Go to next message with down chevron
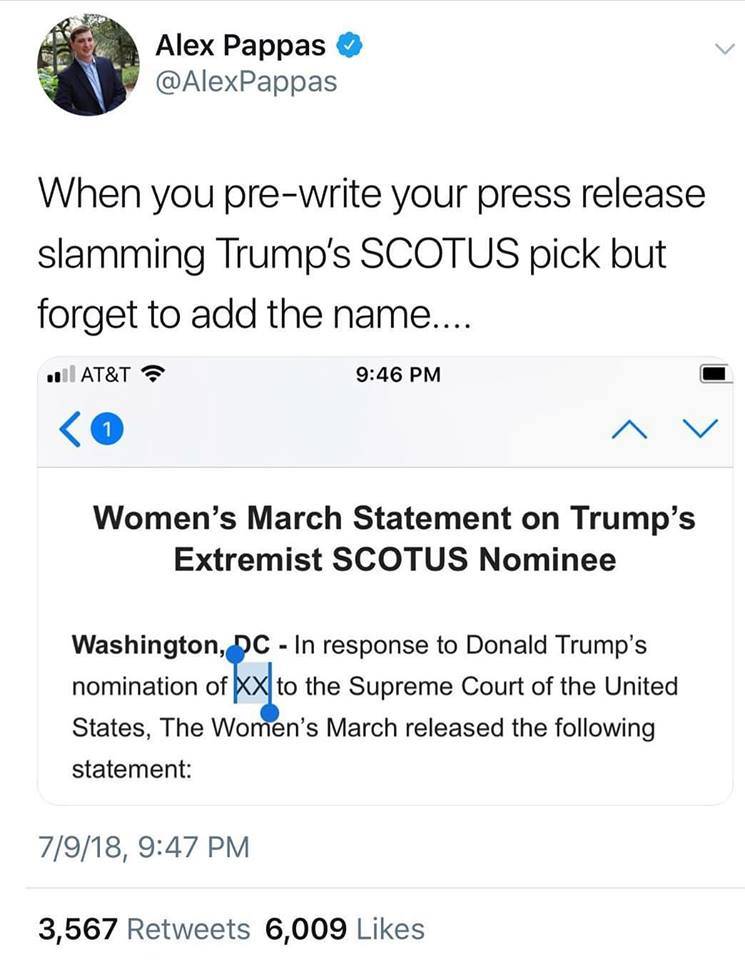The height and width of the screenshot is (960, 745). [x=700, y=428]
